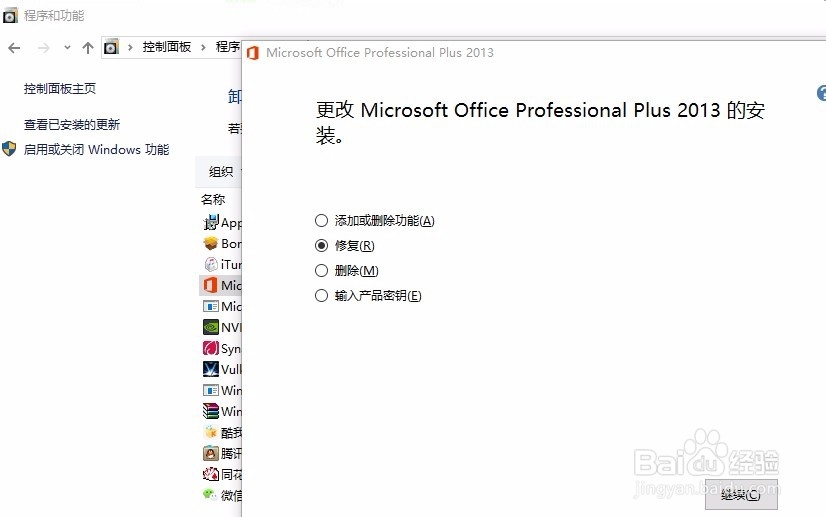Go up one level with up arrow
This screenshot has height=517, width=826.
87,48
